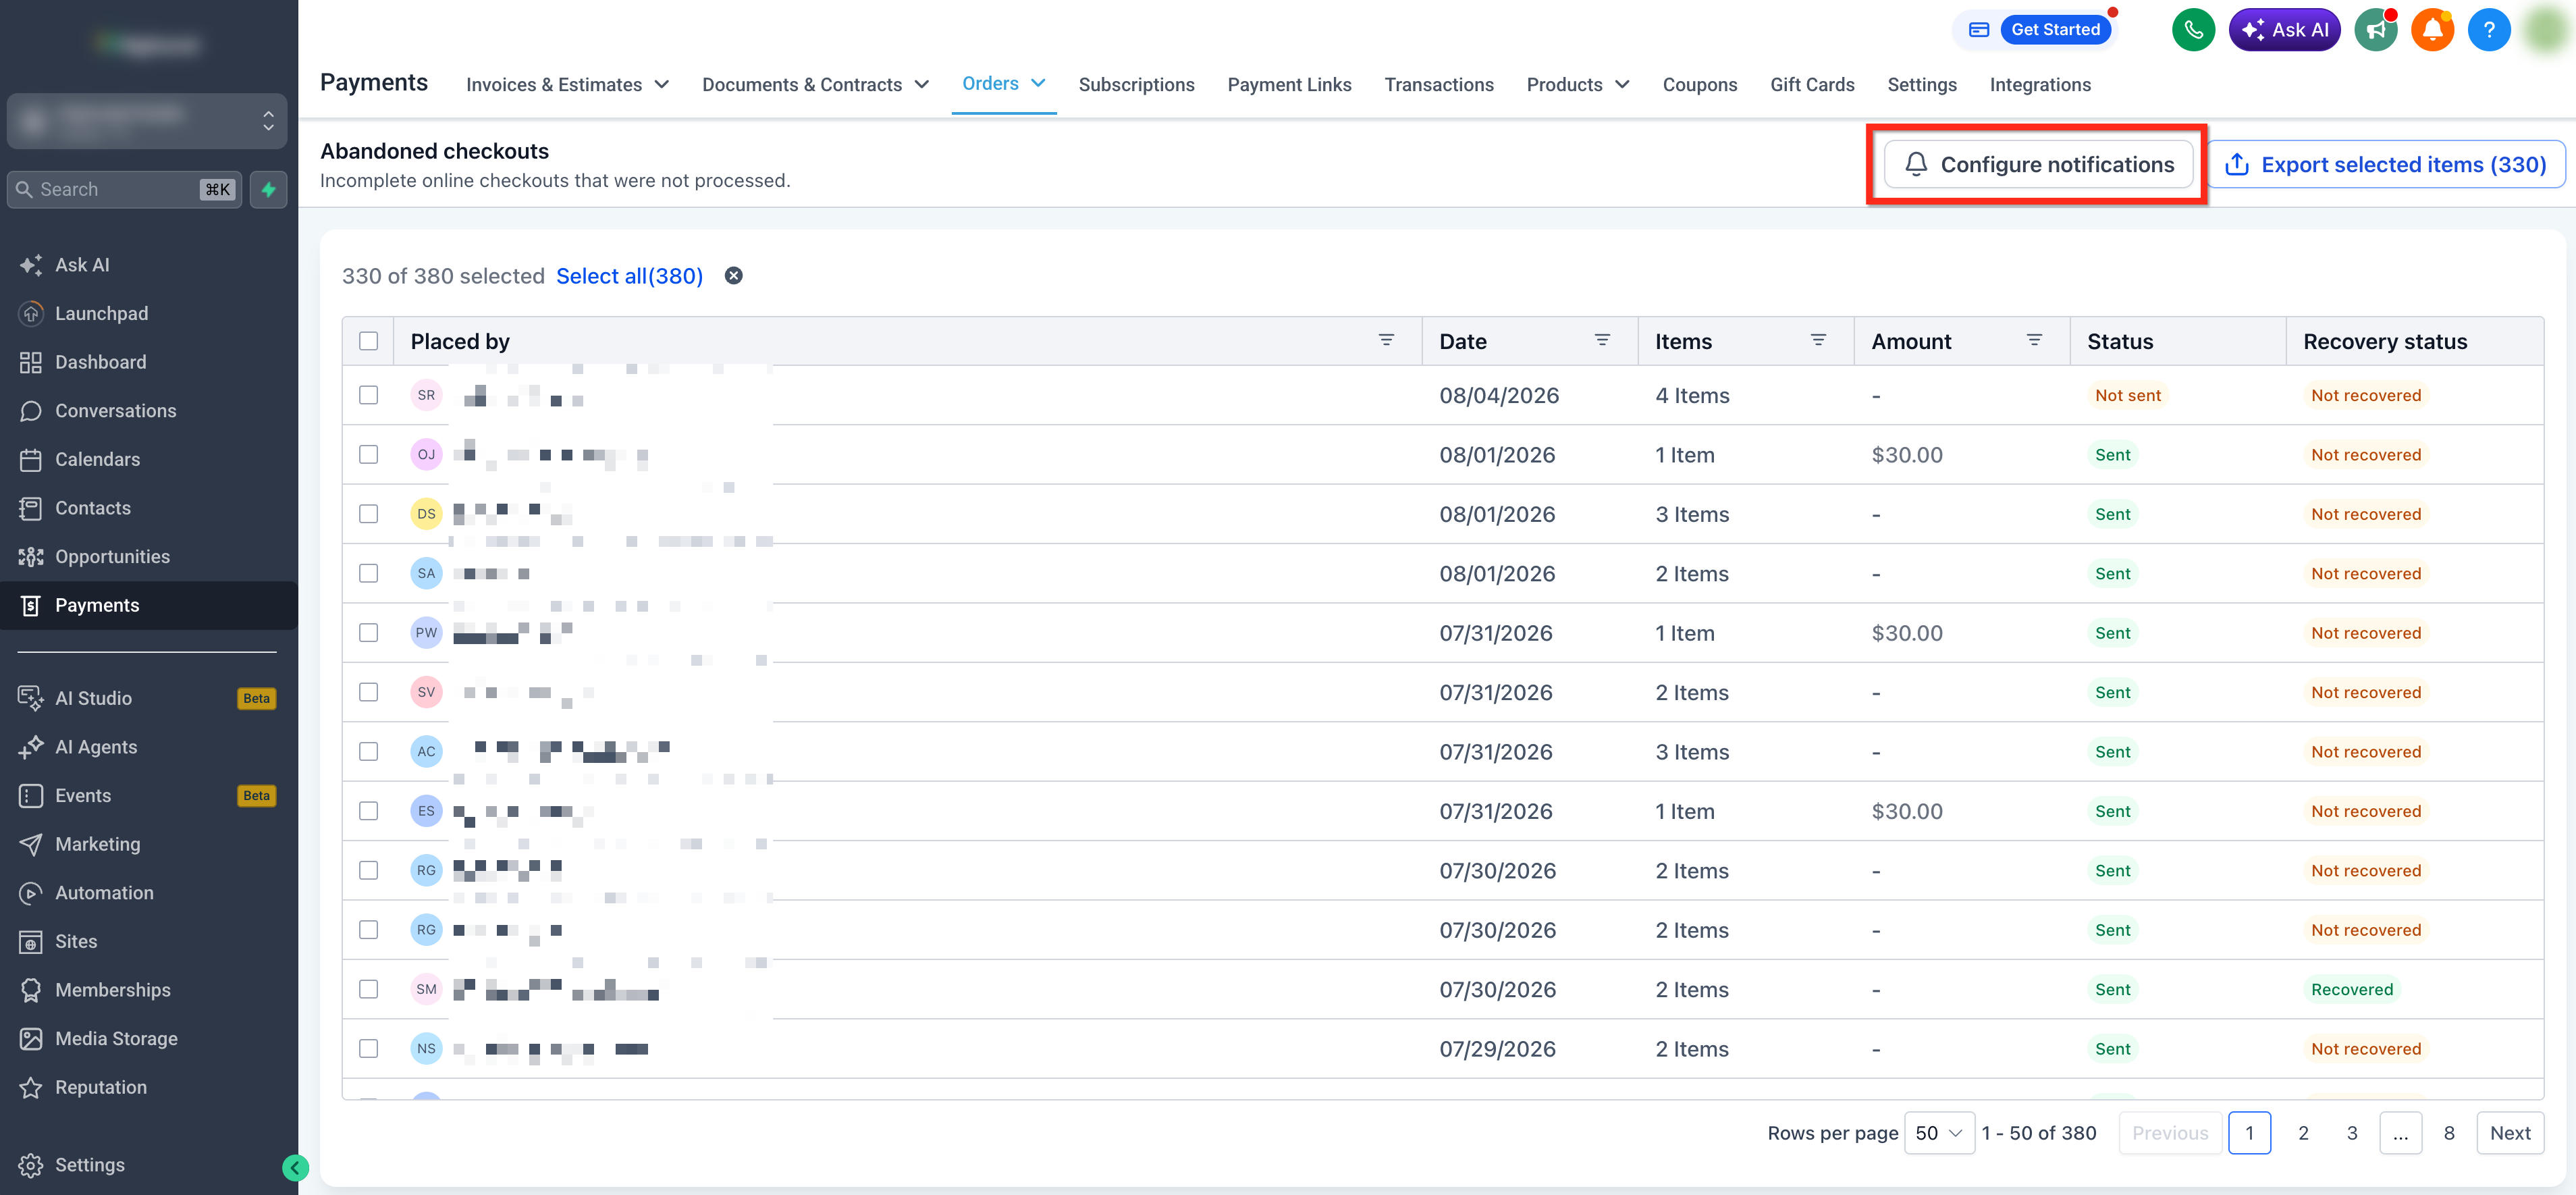The image size is (2576, 1195).
Task: Open the Gift Cards tab
Action: (x=1811, y=85)
